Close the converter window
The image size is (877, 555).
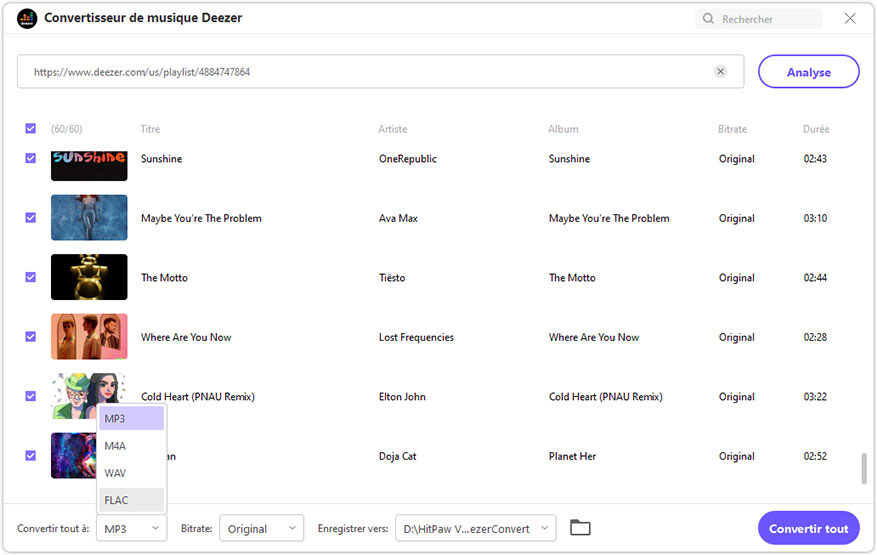click(850, 18)
